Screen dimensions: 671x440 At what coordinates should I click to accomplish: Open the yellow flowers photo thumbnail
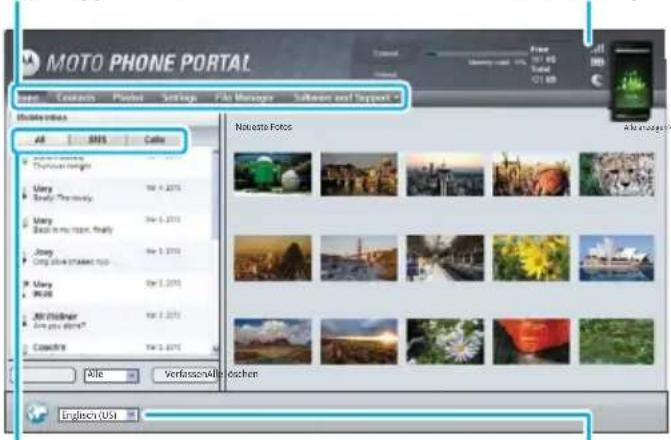coord(531,258)
